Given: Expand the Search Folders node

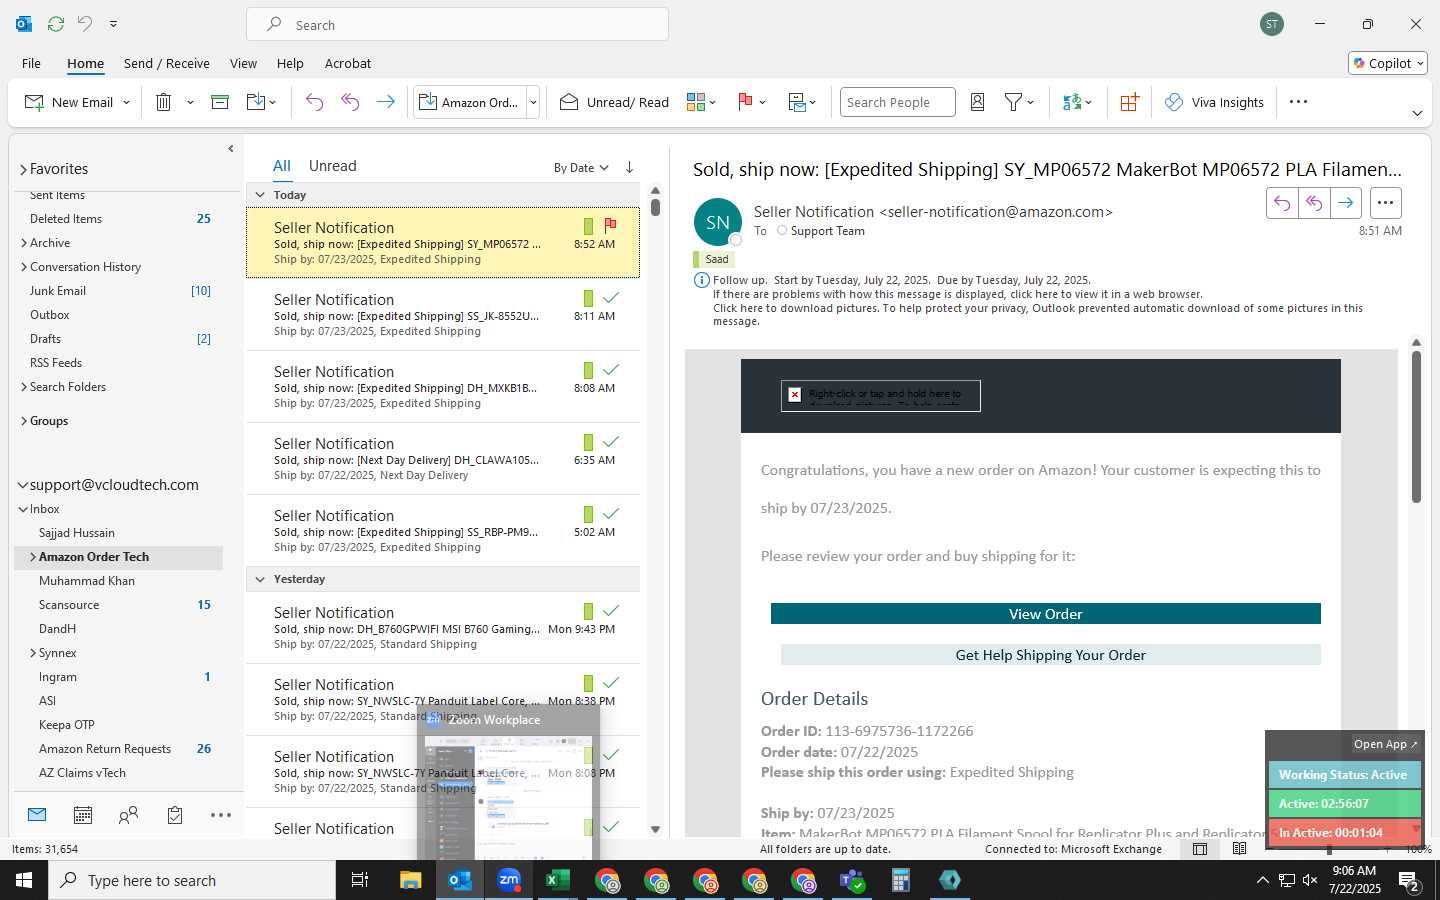Looking at the screenshot, I should (x=24, y=387).
